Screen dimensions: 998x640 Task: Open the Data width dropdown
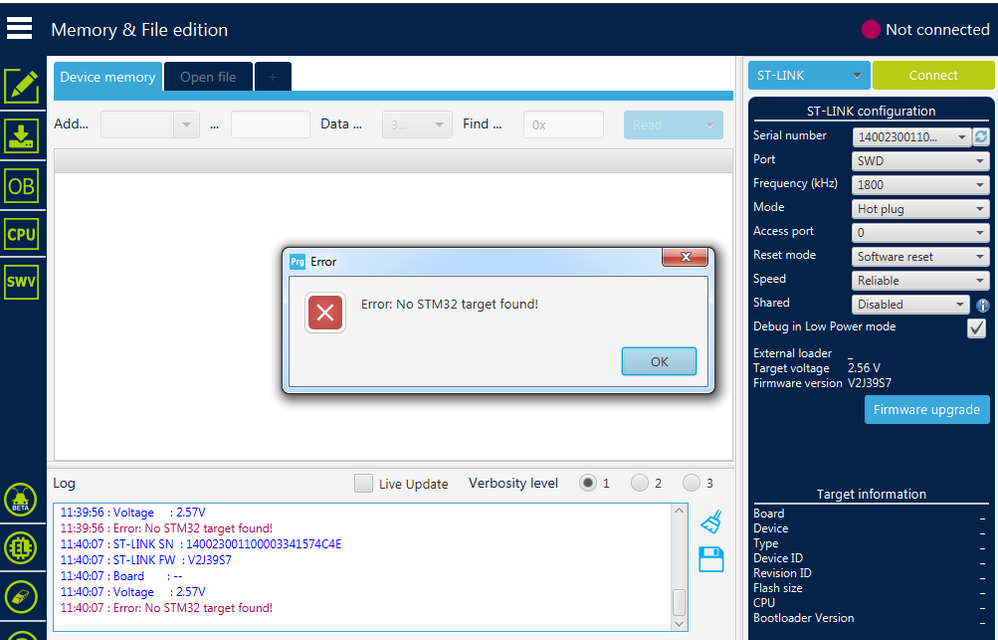click(417, 125)
